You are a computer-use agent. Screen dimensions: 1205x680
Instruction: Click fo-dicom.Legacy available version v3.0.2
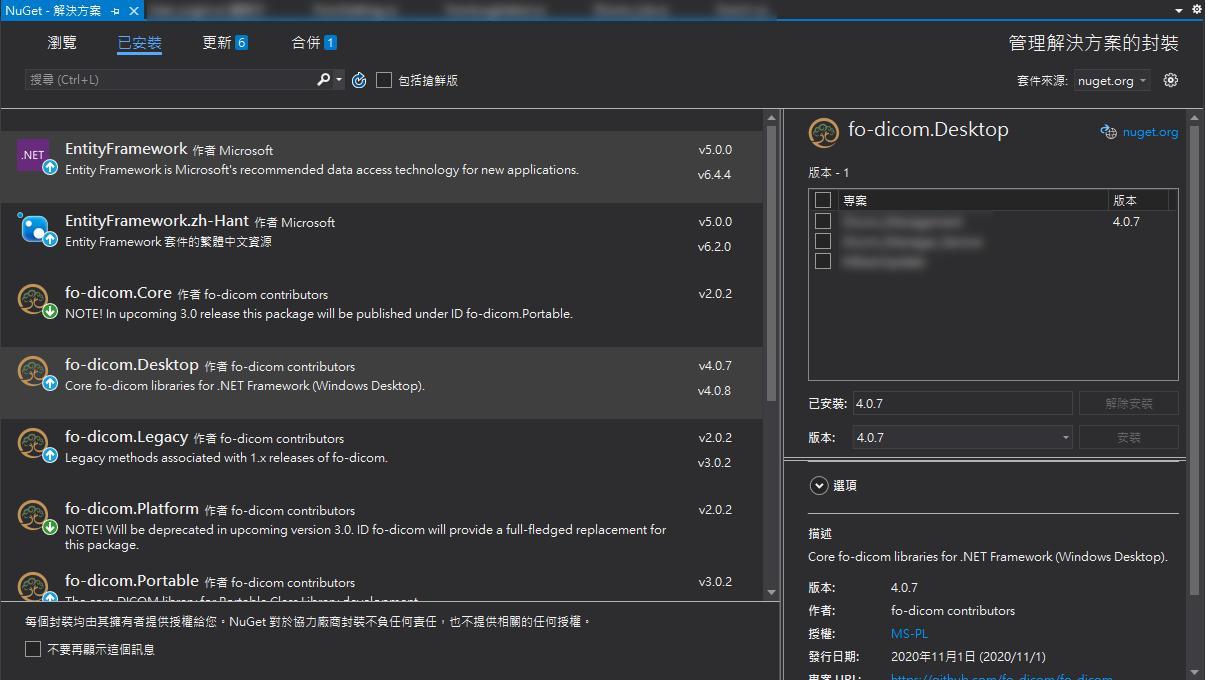[x=714, y=463]
